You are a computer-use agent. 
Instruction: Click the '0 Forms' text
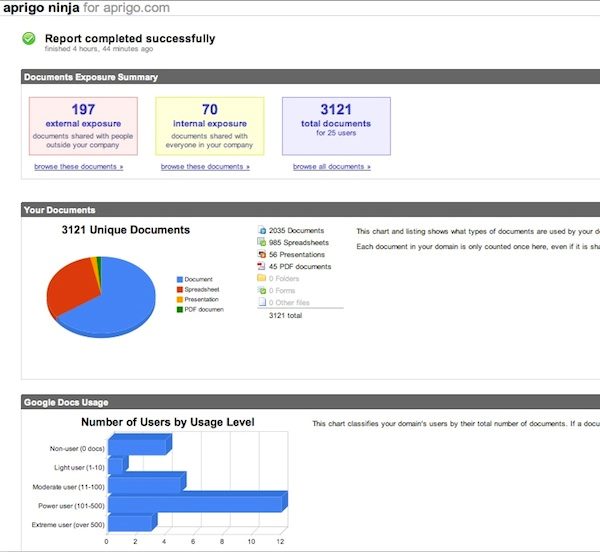pos(282,291)
